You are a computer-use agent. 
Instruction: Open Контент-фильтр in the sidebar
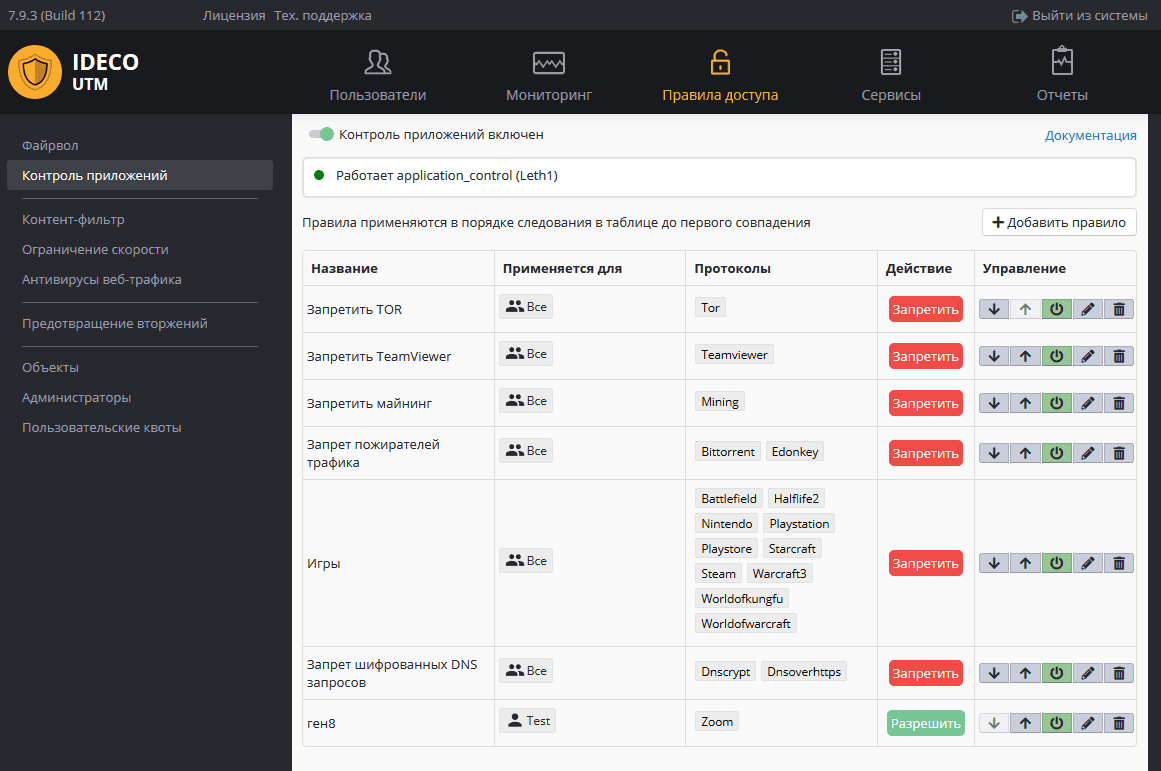pos(73,219)
